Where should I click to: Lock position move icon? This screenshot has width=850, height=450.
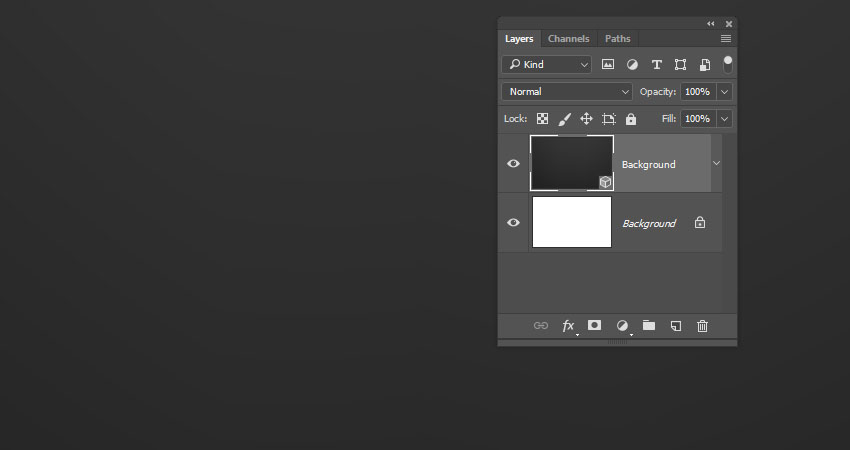586,119
